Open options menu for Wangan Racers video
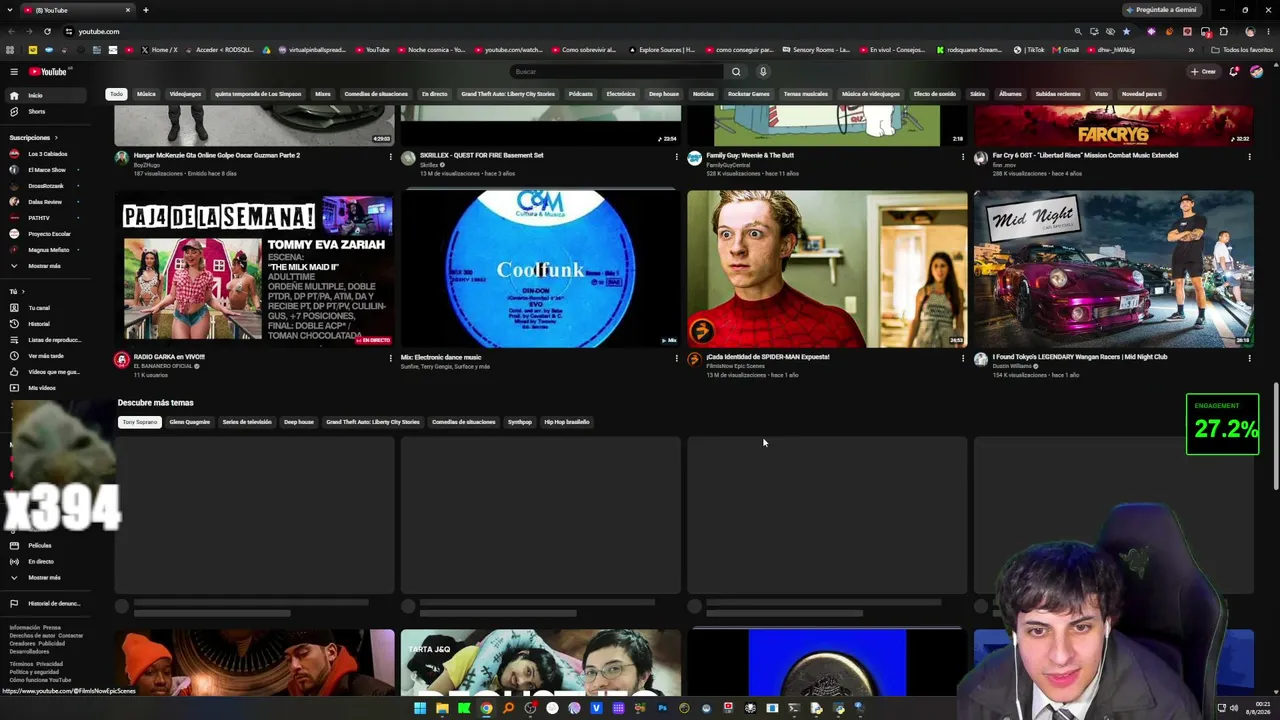This screenshot has height=720, width=1280. coord(1249,357)
